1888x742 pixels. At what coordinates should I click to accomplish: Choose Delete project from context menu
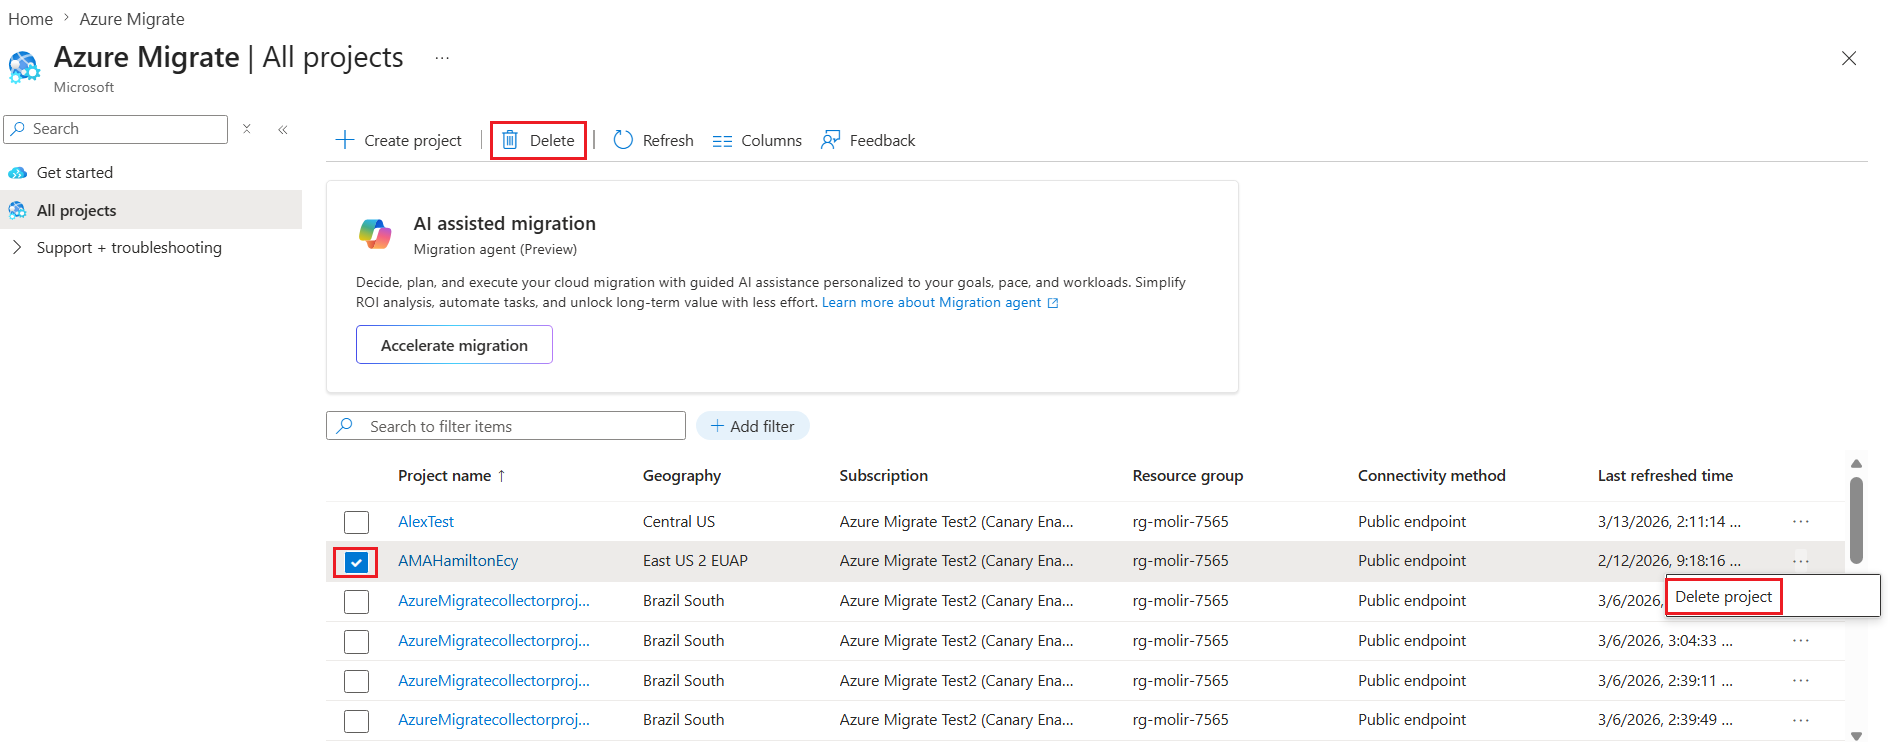[1724, 597]
